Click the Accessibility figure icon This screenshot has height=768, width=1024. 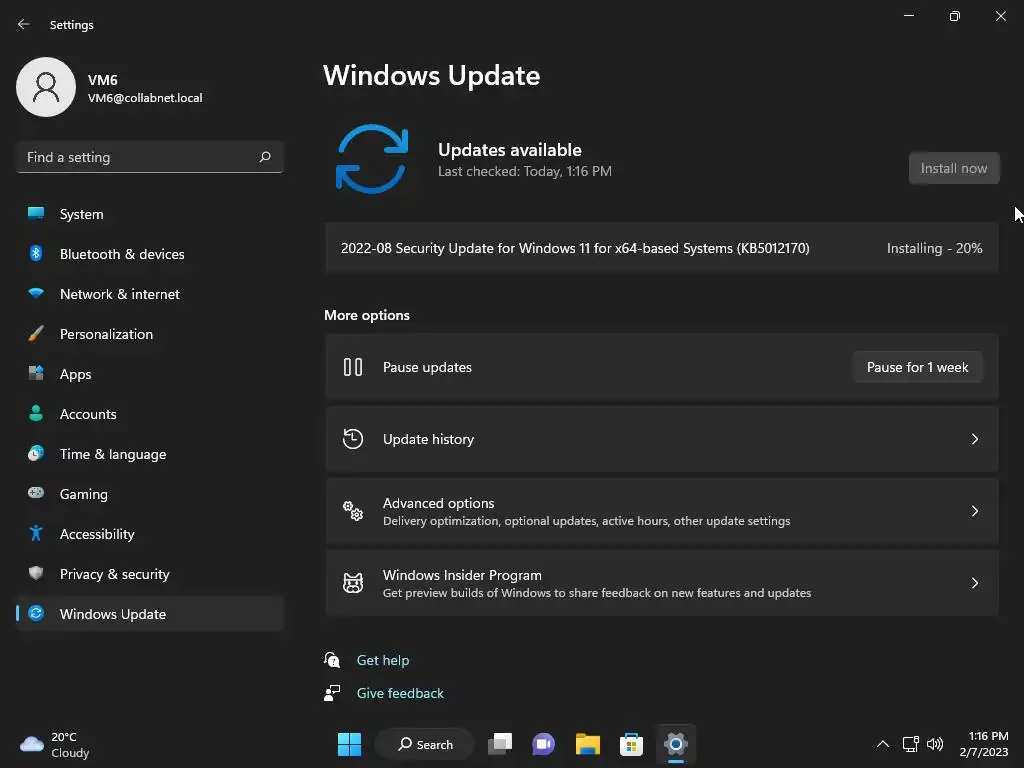[x=36, y=533]
